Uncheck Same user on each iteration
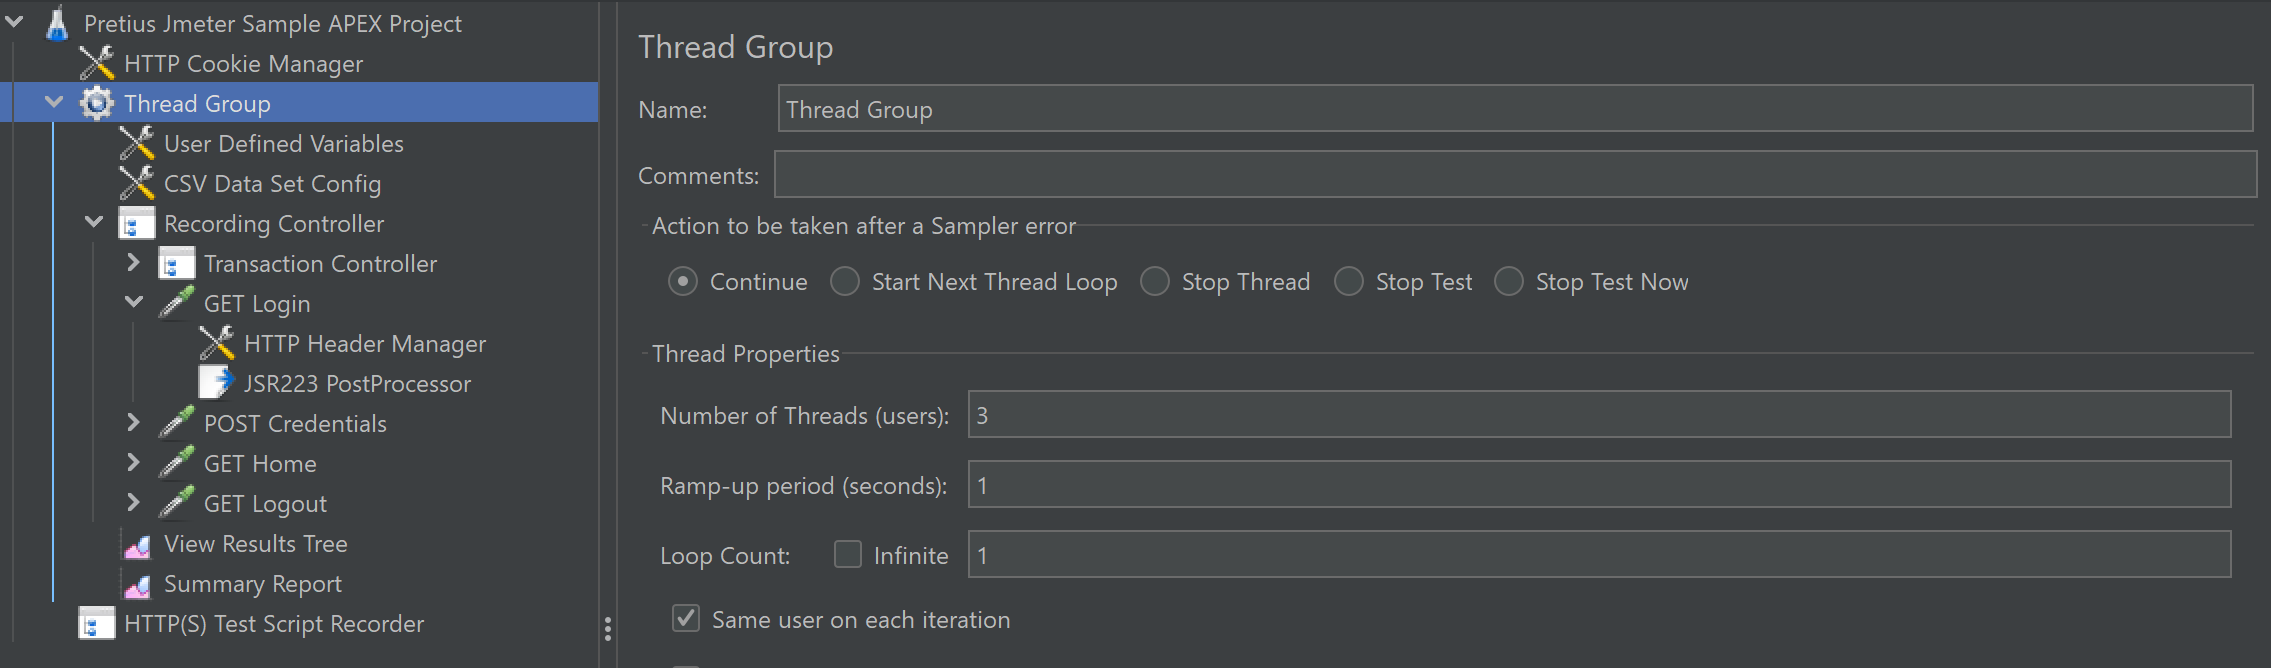The height and width of the screenshot is (668, 2271). click(686, 619)
